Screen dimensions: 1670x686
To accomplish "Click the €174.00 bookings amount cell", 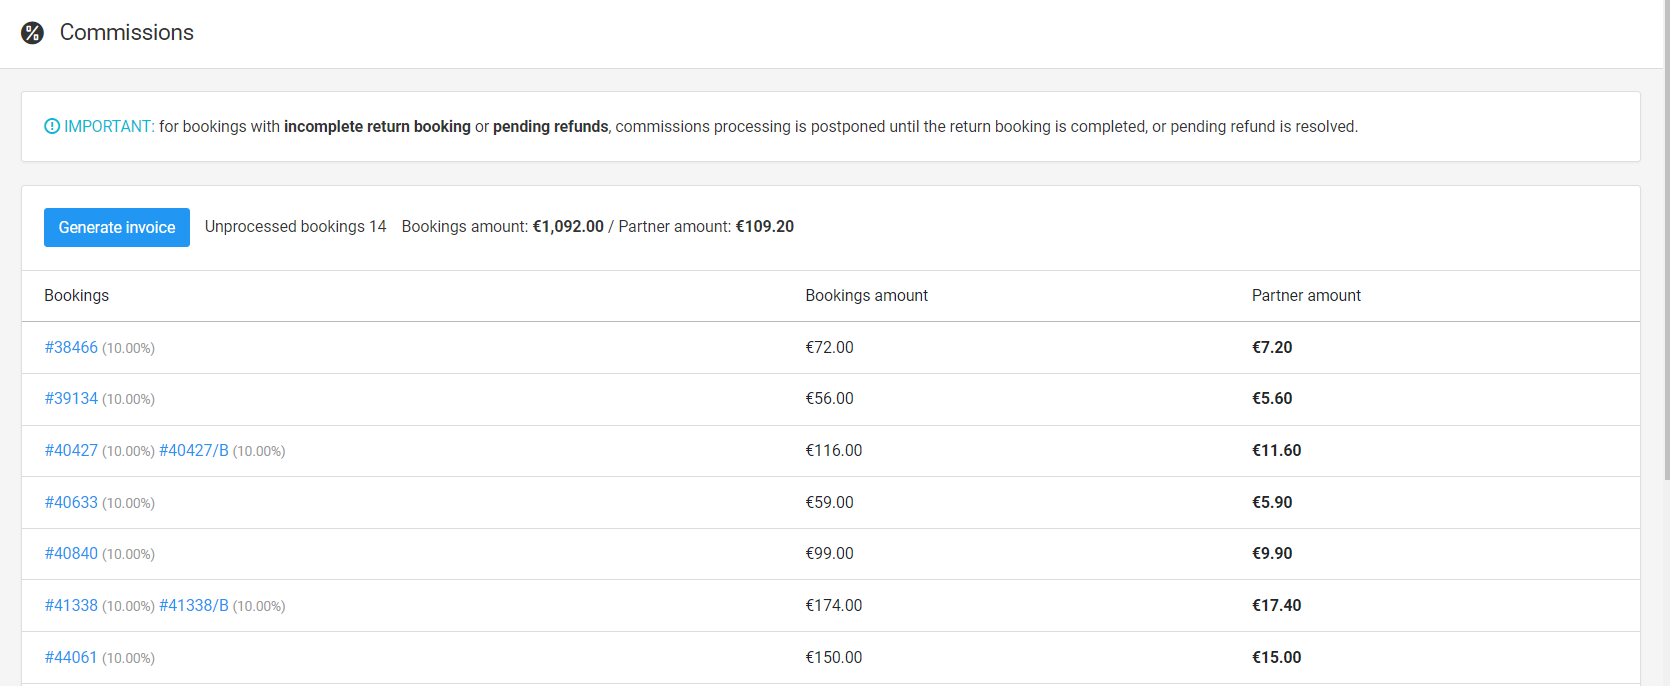I will [834, 605].
